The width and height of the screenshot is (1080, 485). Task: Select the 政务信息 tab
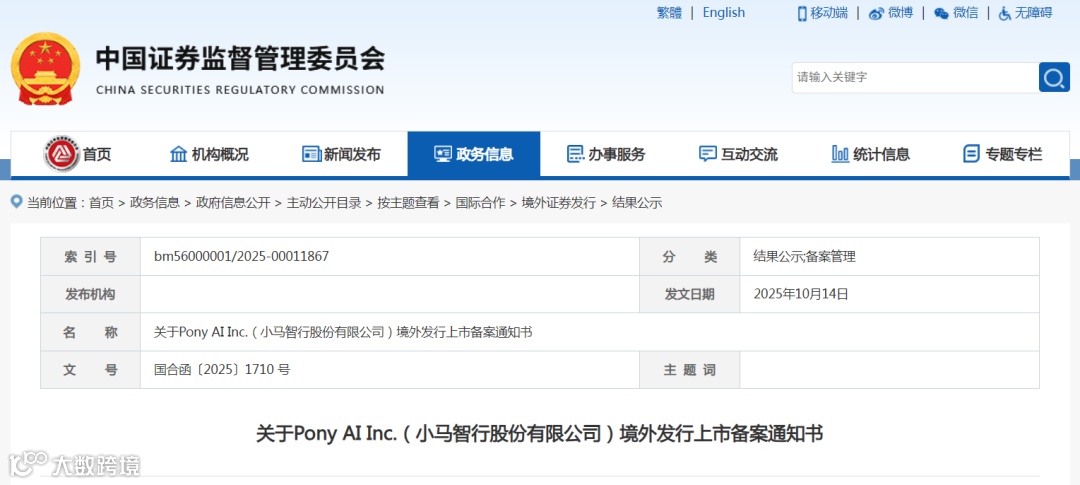pos(474,154)
